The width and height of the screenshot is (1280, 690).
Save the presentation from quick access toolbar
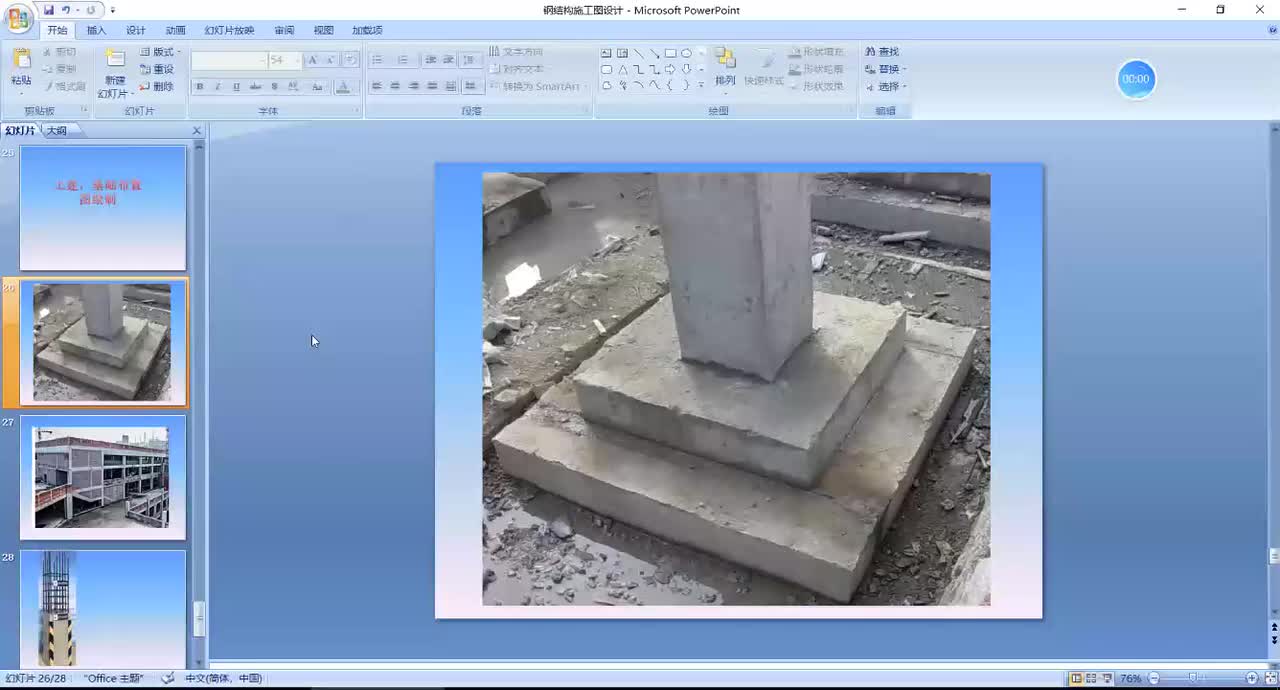coord(48,10)
